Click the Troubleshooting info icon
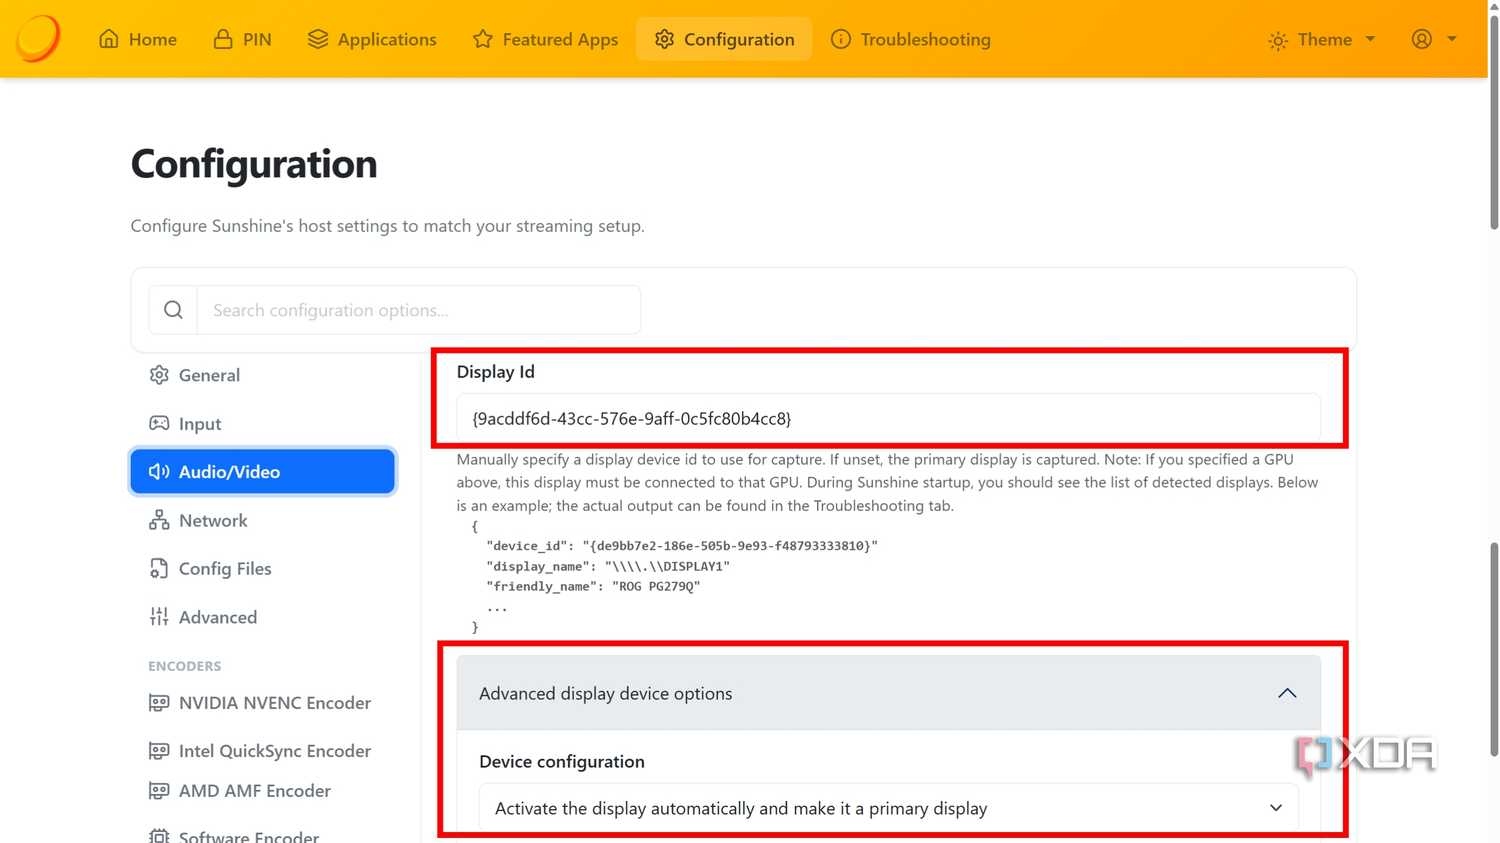This screenshot has height=843, width=1500. click(x=841, y=39)
